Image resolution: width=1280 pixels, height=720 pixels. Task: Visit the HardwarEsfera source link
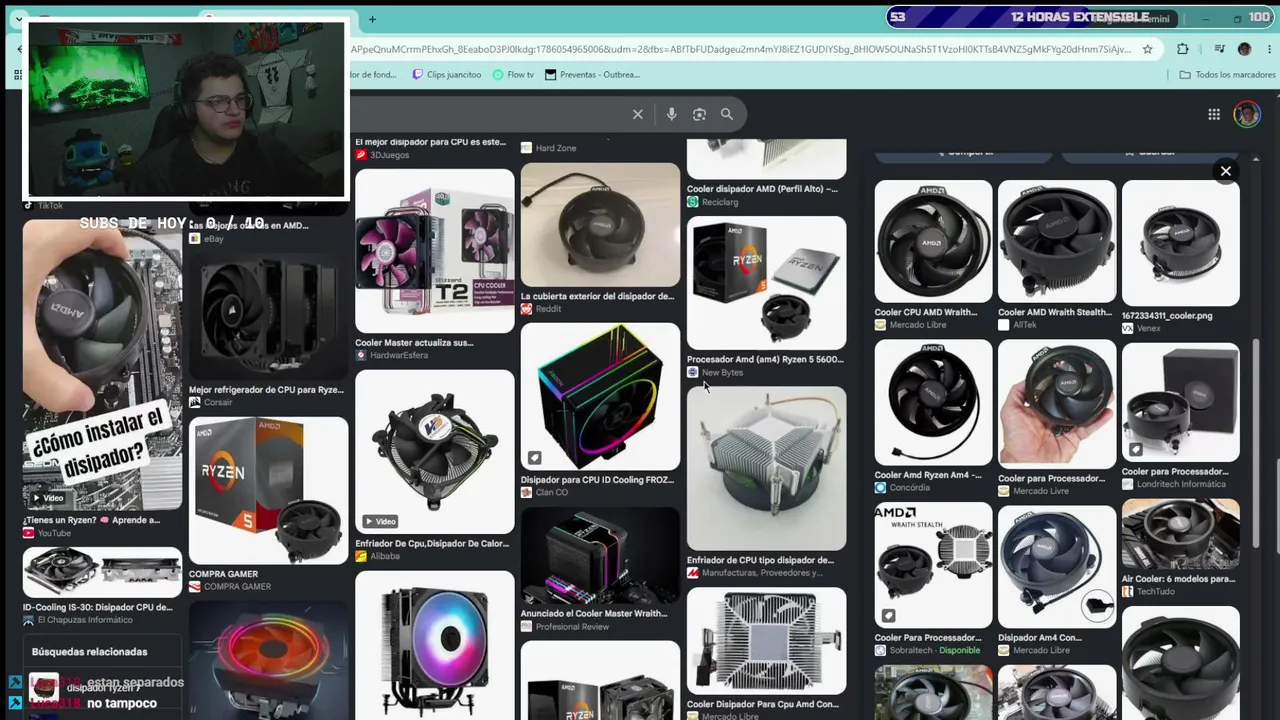coord(391,355)
